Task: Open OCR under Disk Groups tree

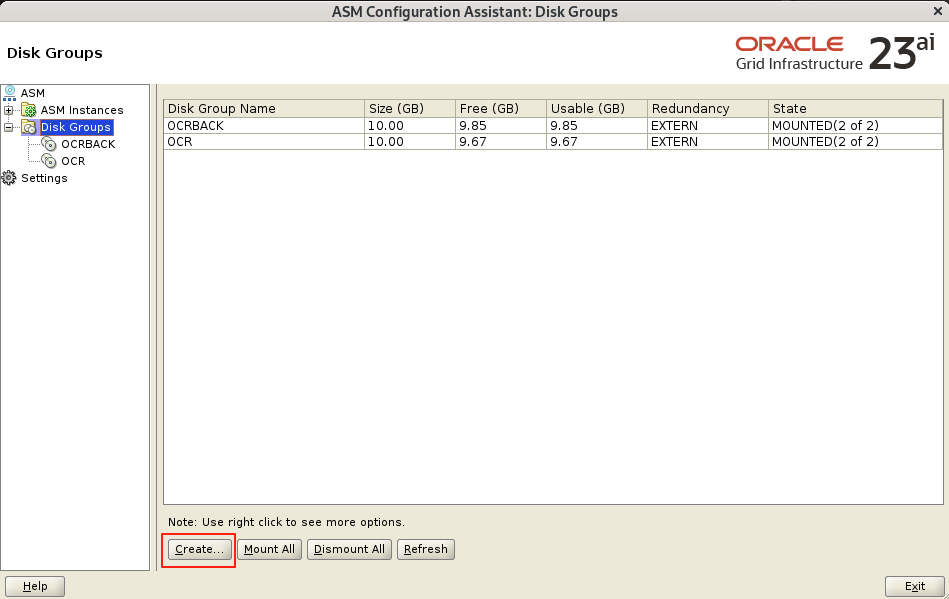Action: [x=73, y=161]
